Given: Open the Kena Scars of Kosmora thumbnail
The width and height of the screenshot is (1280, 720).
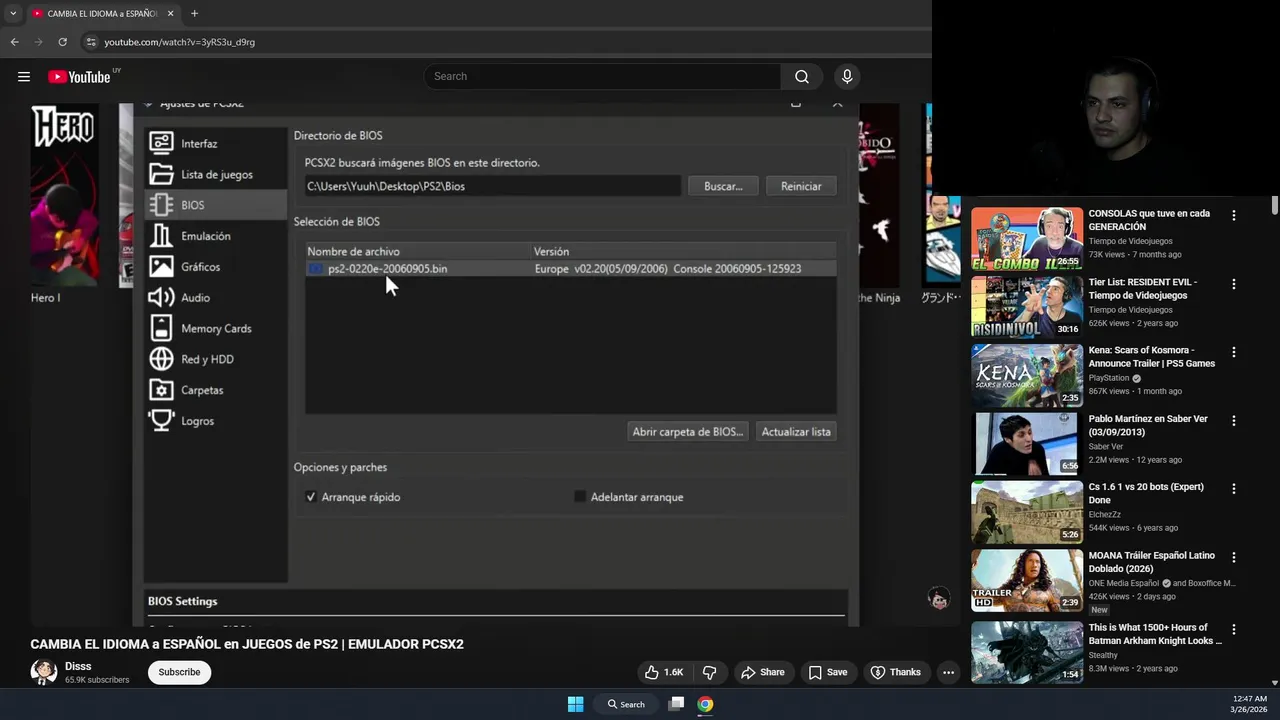Looking at the screenshot, I should click(1027, 375).
